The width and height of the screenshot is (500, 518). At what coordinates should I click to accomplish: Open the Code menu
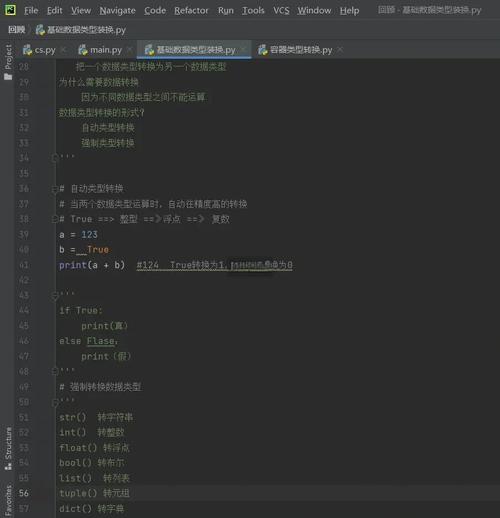[155, 11]
